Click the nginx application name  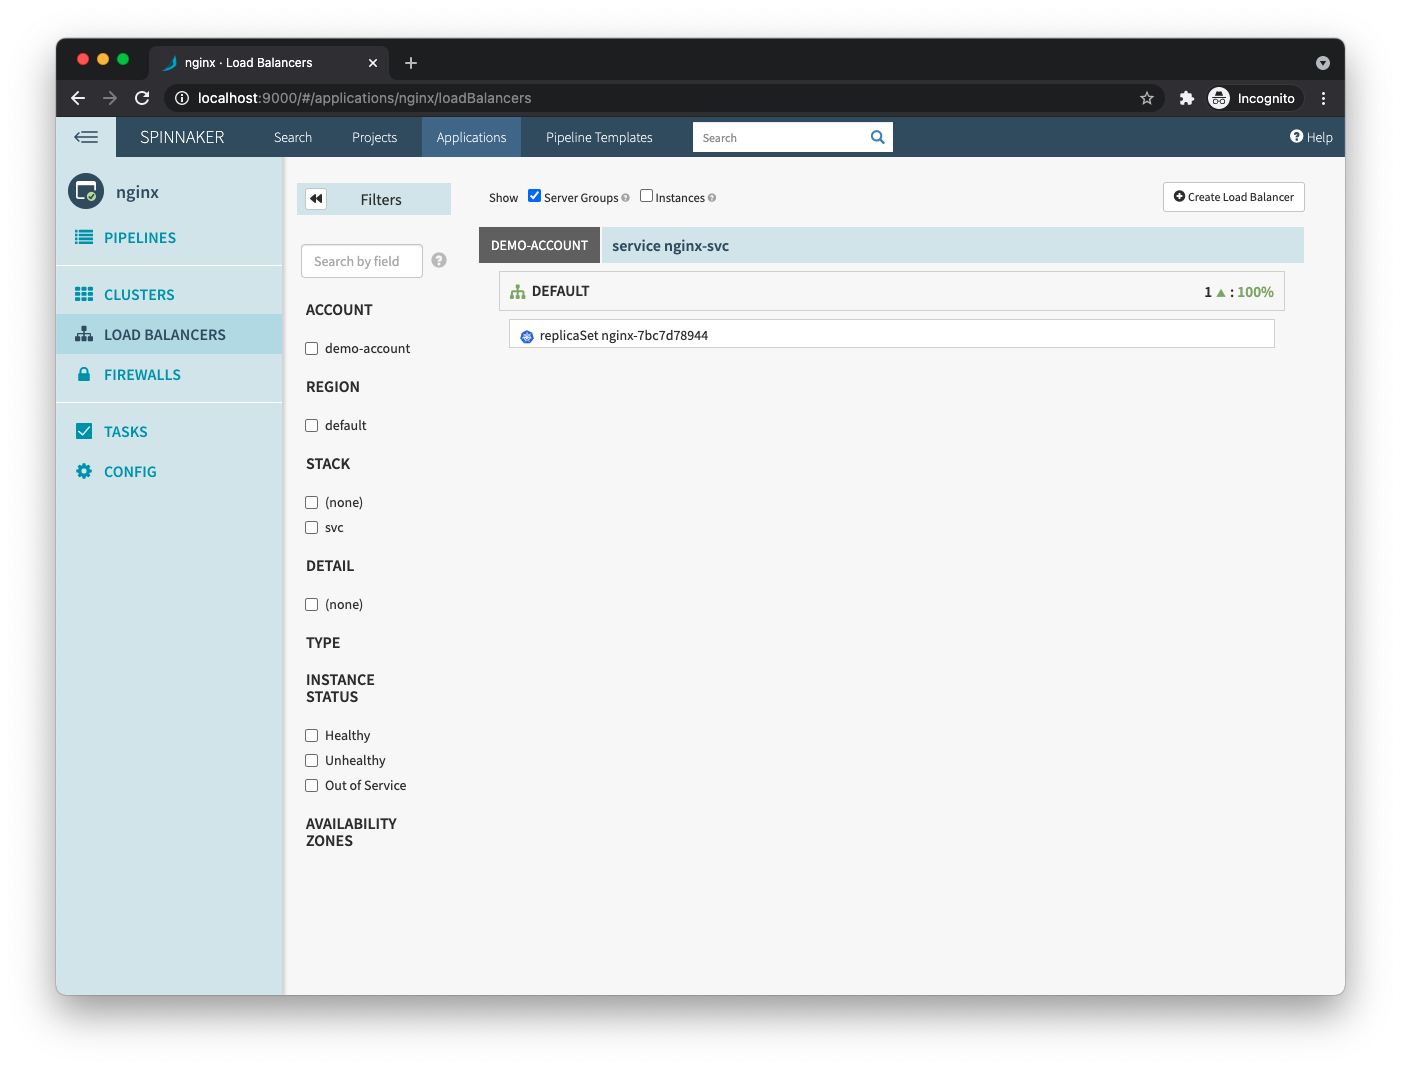[x=137, y=192]
